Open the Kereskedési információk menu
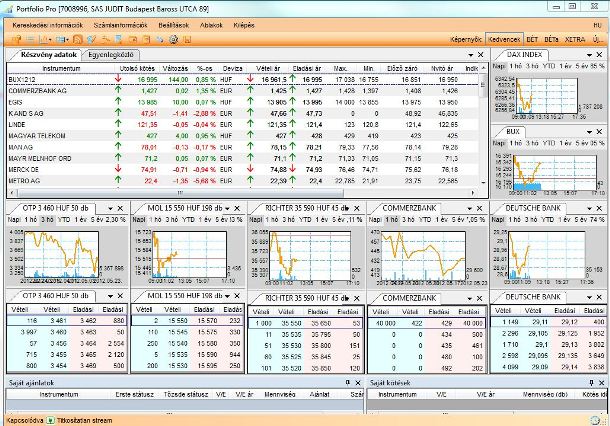The image size is (610, 426). click(47, 25)
